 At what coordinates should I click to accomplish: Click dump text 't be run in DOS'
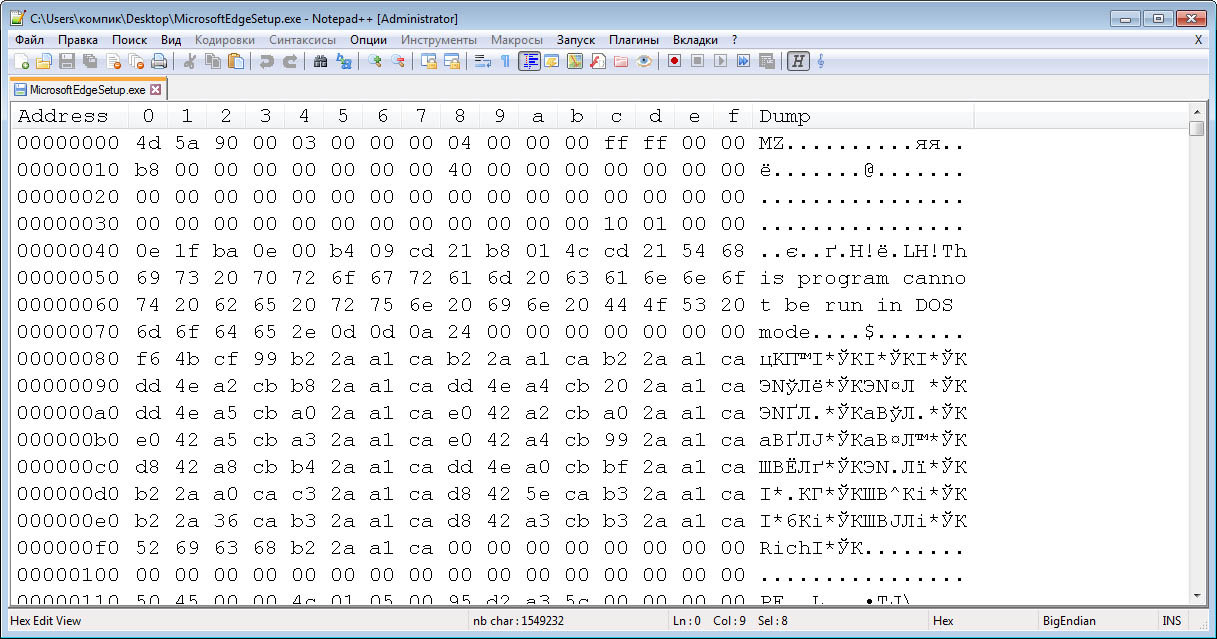coord(856,305)
